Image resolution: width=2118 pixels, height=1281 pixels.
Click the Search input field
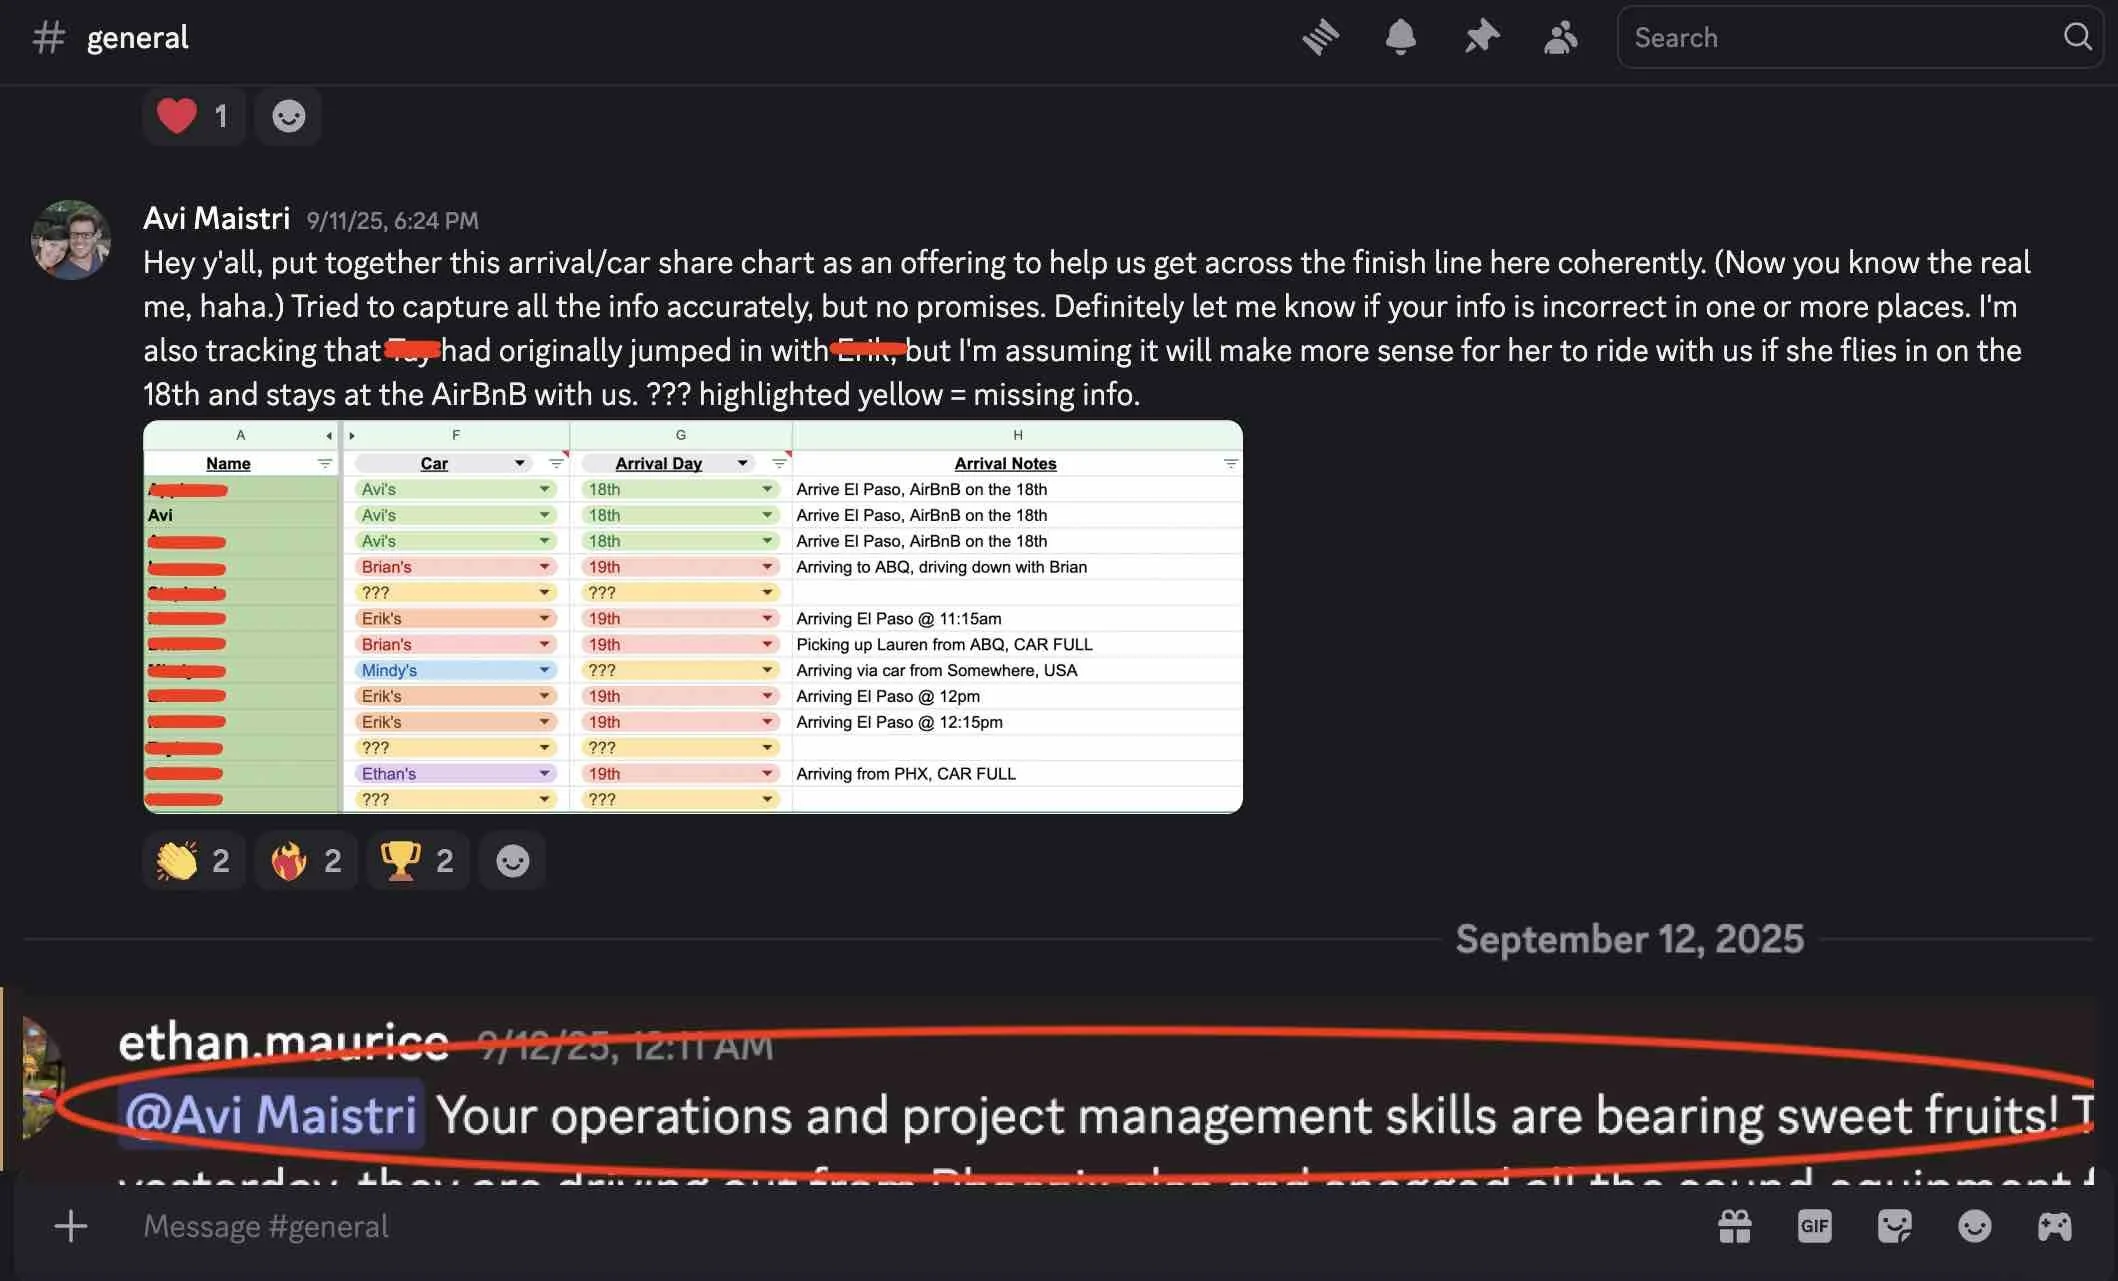pos(1840,38)
